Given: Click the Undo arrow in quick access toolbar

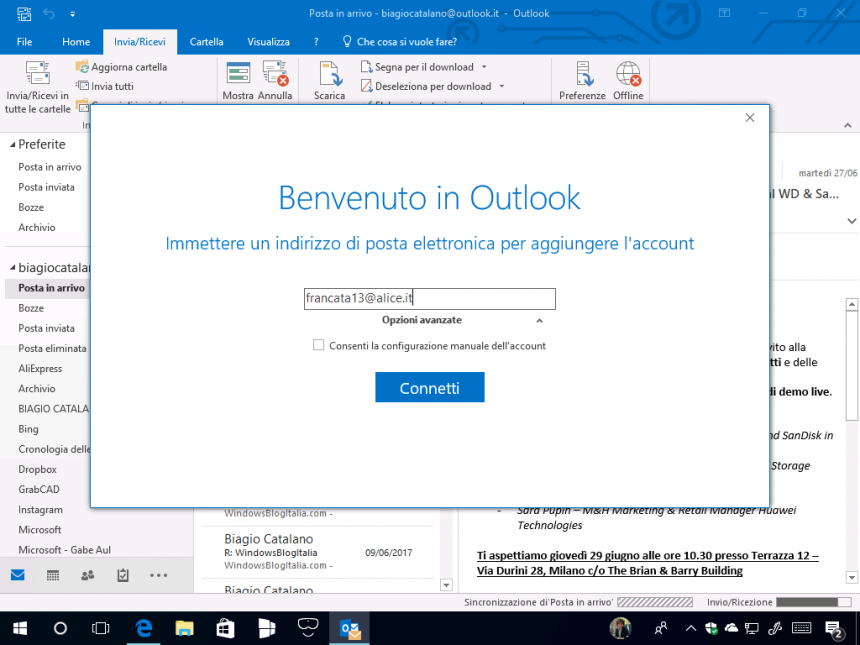Looking at the screenshot, I should [49, 14].
